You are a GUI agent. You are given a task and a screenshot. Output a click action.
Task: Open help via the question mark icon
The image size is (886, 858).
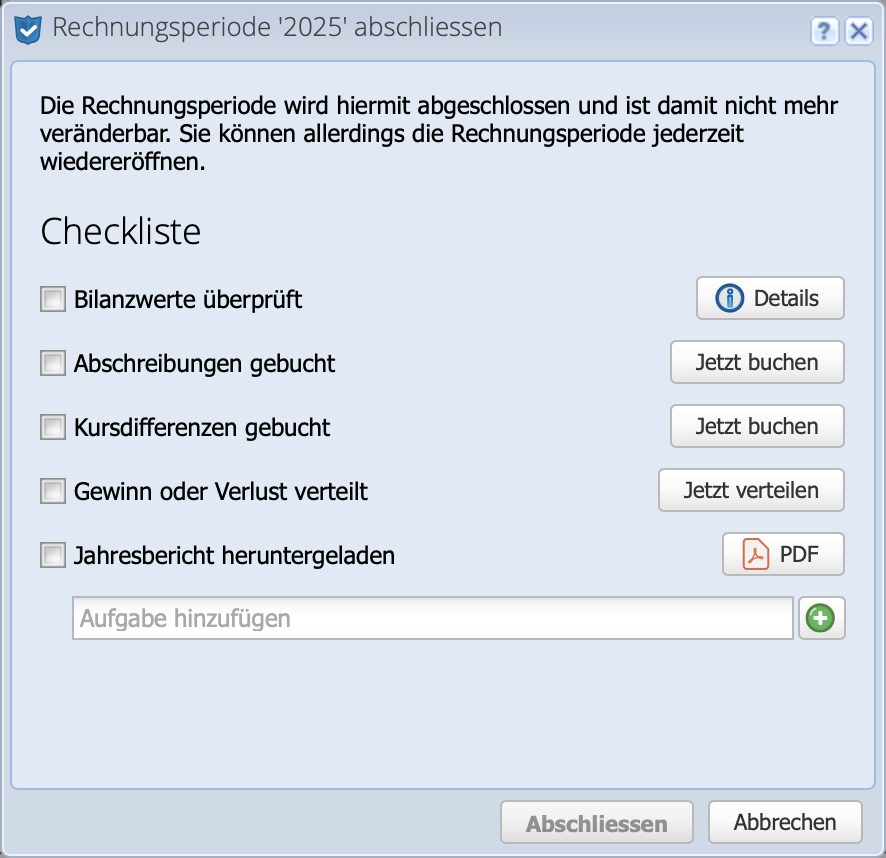(823, 31)
